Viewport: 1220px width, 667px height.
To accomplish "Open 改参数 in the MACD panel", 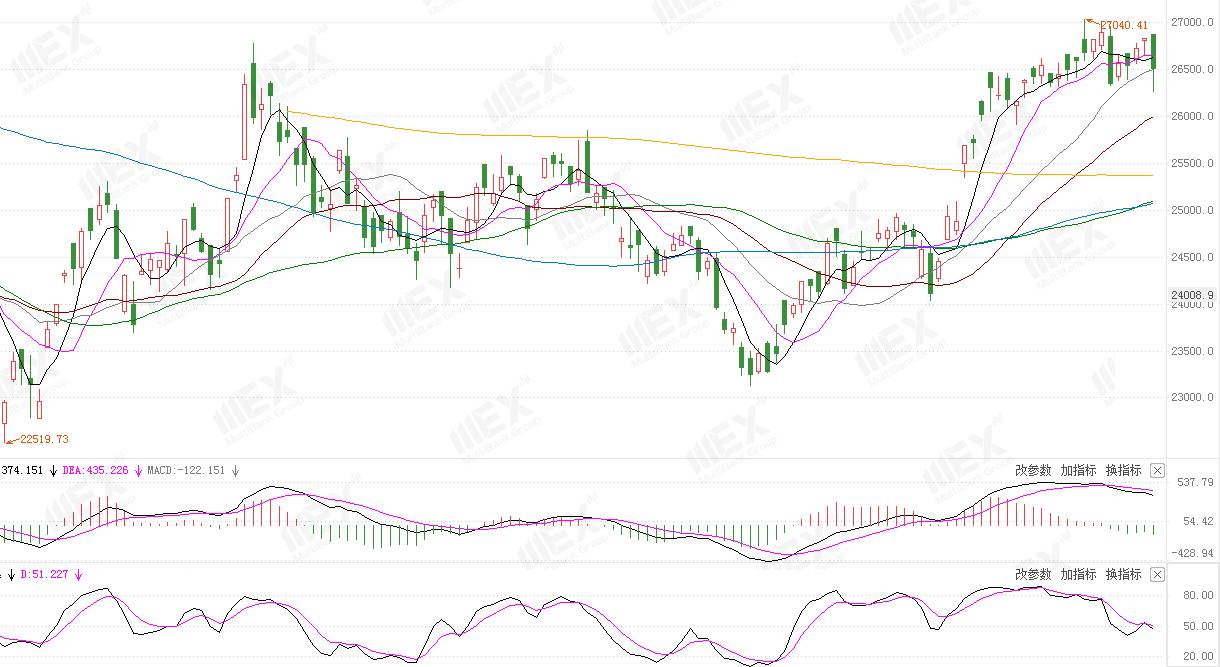I will 1033,470.
